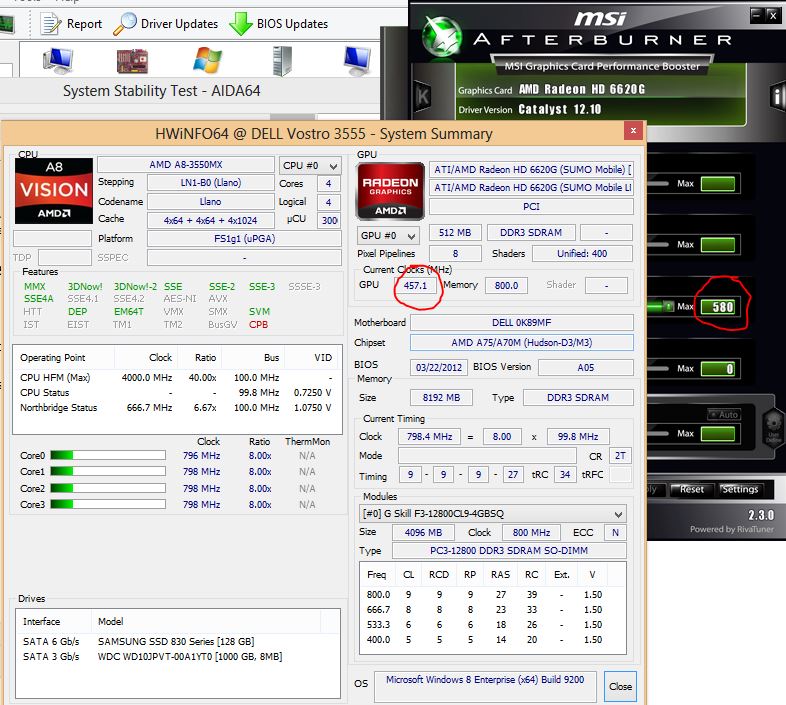Select the Windows logo icon in AIDA64
Image resolution: width=786 pixels, height=705 pixels.
click(x=208, y=61)
